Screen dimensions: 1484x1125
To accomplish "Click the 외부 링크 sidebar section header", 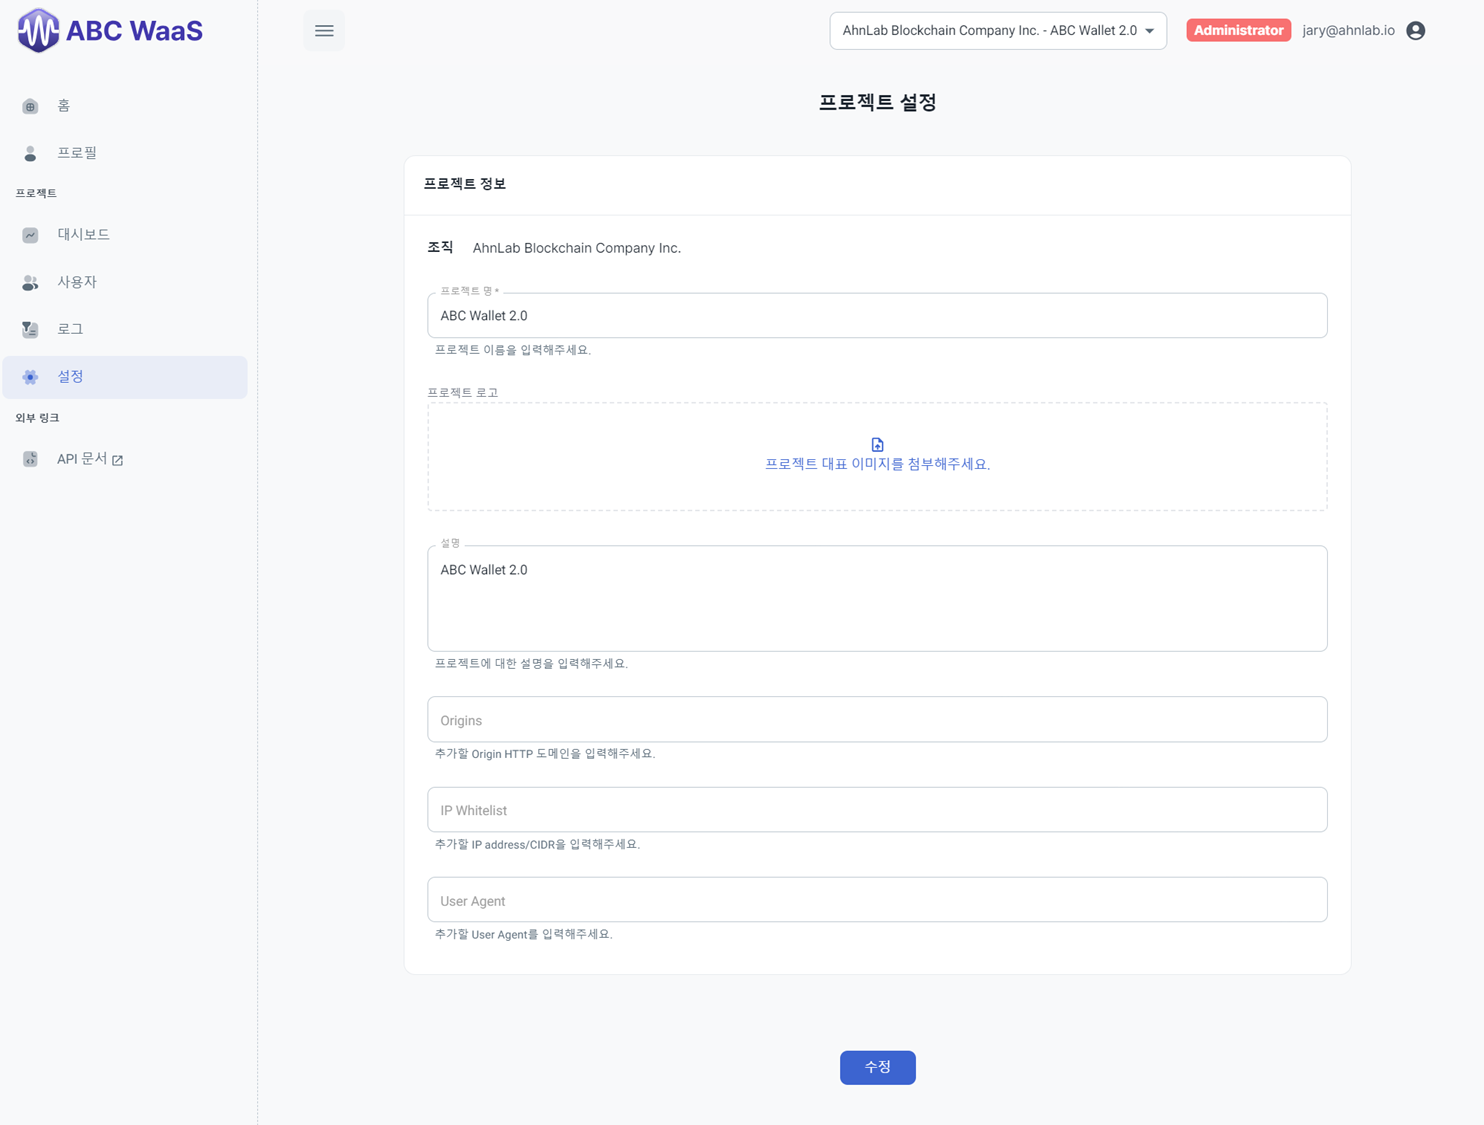I will (37, 418).
